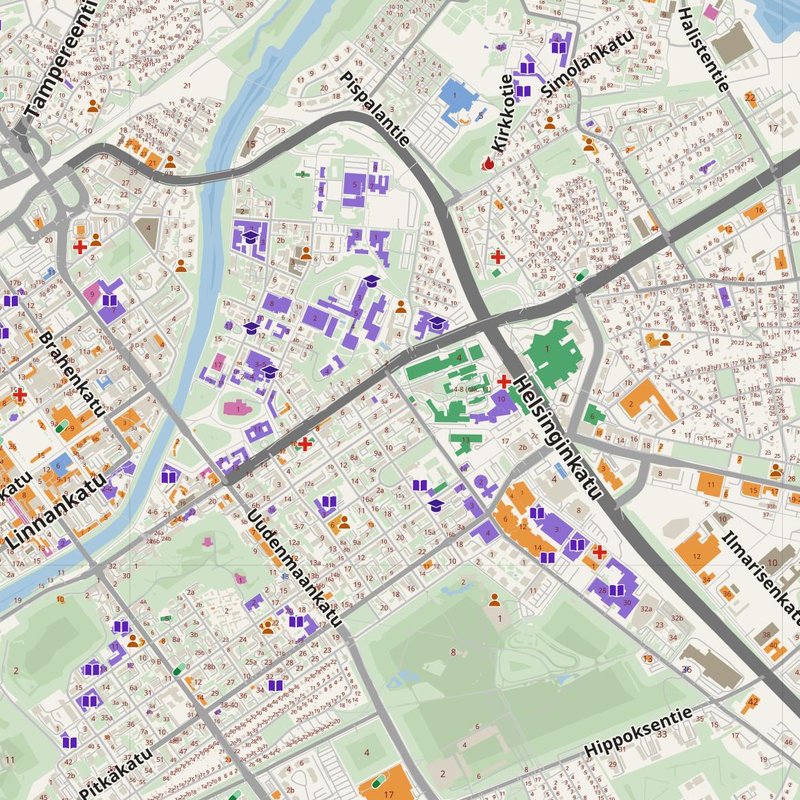
Task: Click book icon in the bottom-left corner near 42
Action: (x=70, y=742)
